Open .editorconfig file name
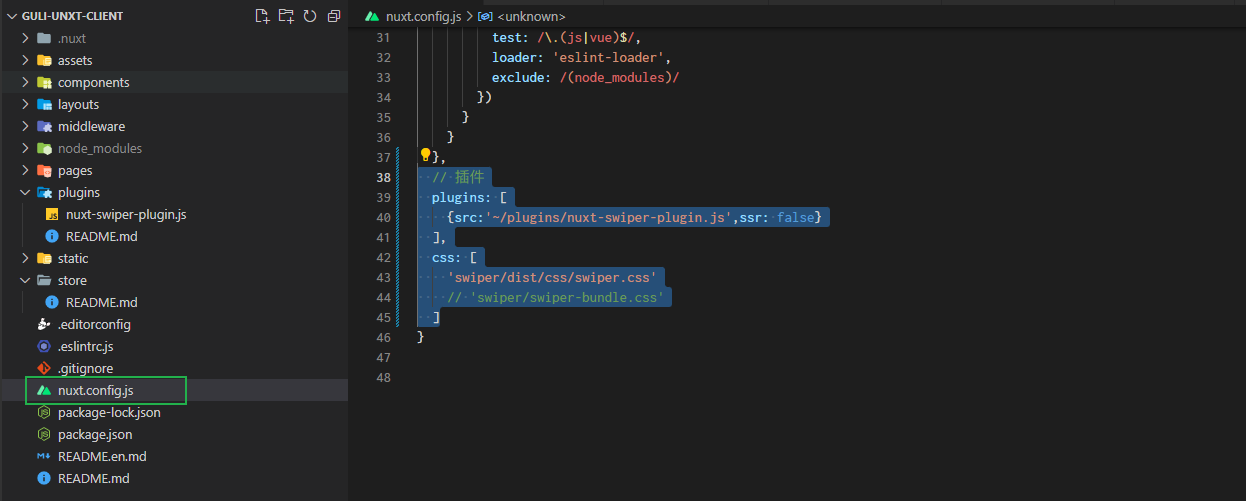The image size is (1246, 501). click(x=94, y=324)
